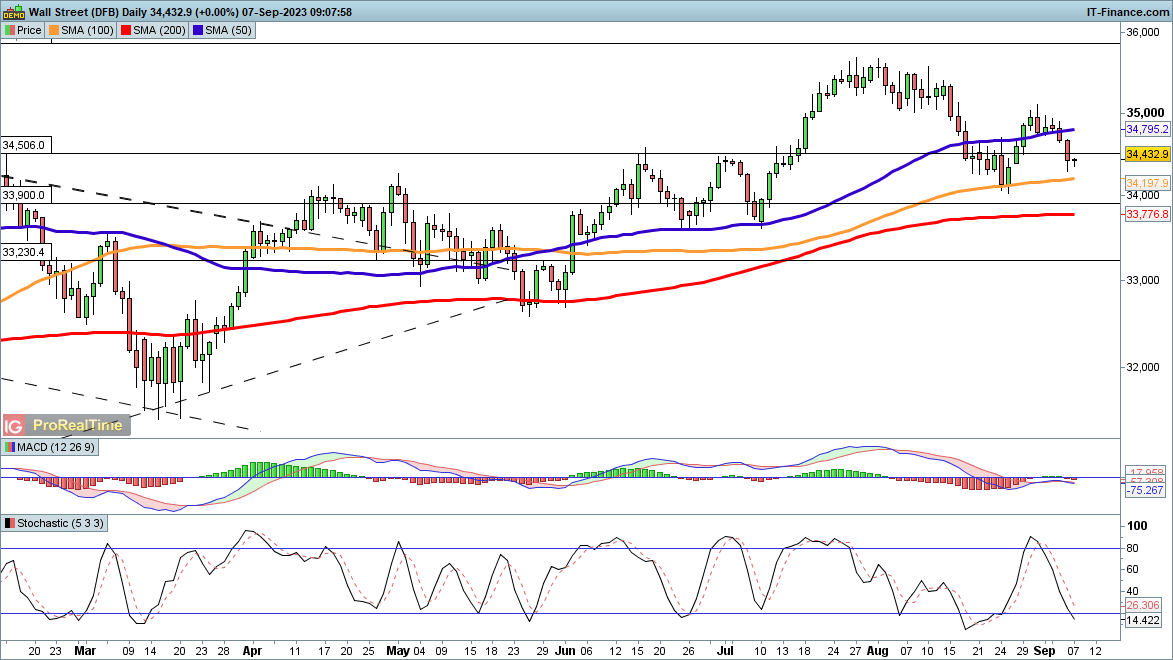Select the SMA (50) indicator label
The image size is (1173, 660).
tap(228, 30)
